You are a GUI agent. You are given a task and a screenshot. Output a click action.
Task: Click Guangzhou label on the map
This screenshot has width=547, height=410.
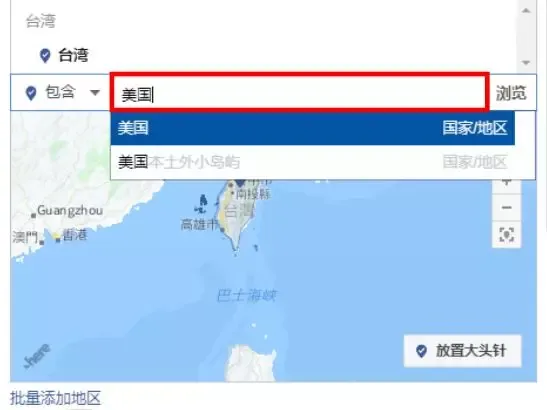tap(70, 210)
